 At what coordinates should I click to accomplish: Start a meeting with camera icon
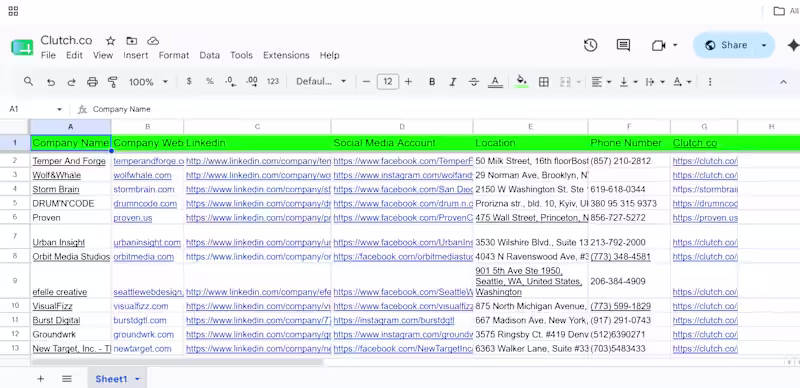[x=659, y=45]
